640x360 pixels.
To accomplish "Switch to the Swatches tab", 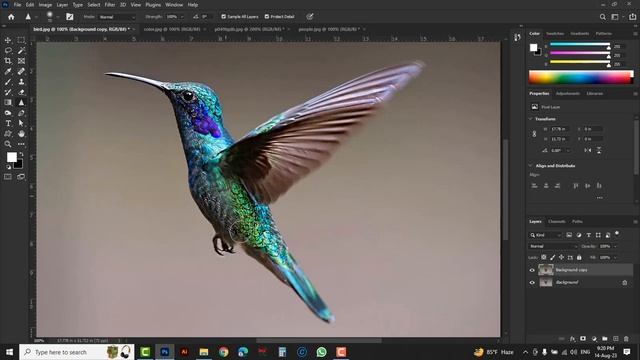I will [555, 33].
